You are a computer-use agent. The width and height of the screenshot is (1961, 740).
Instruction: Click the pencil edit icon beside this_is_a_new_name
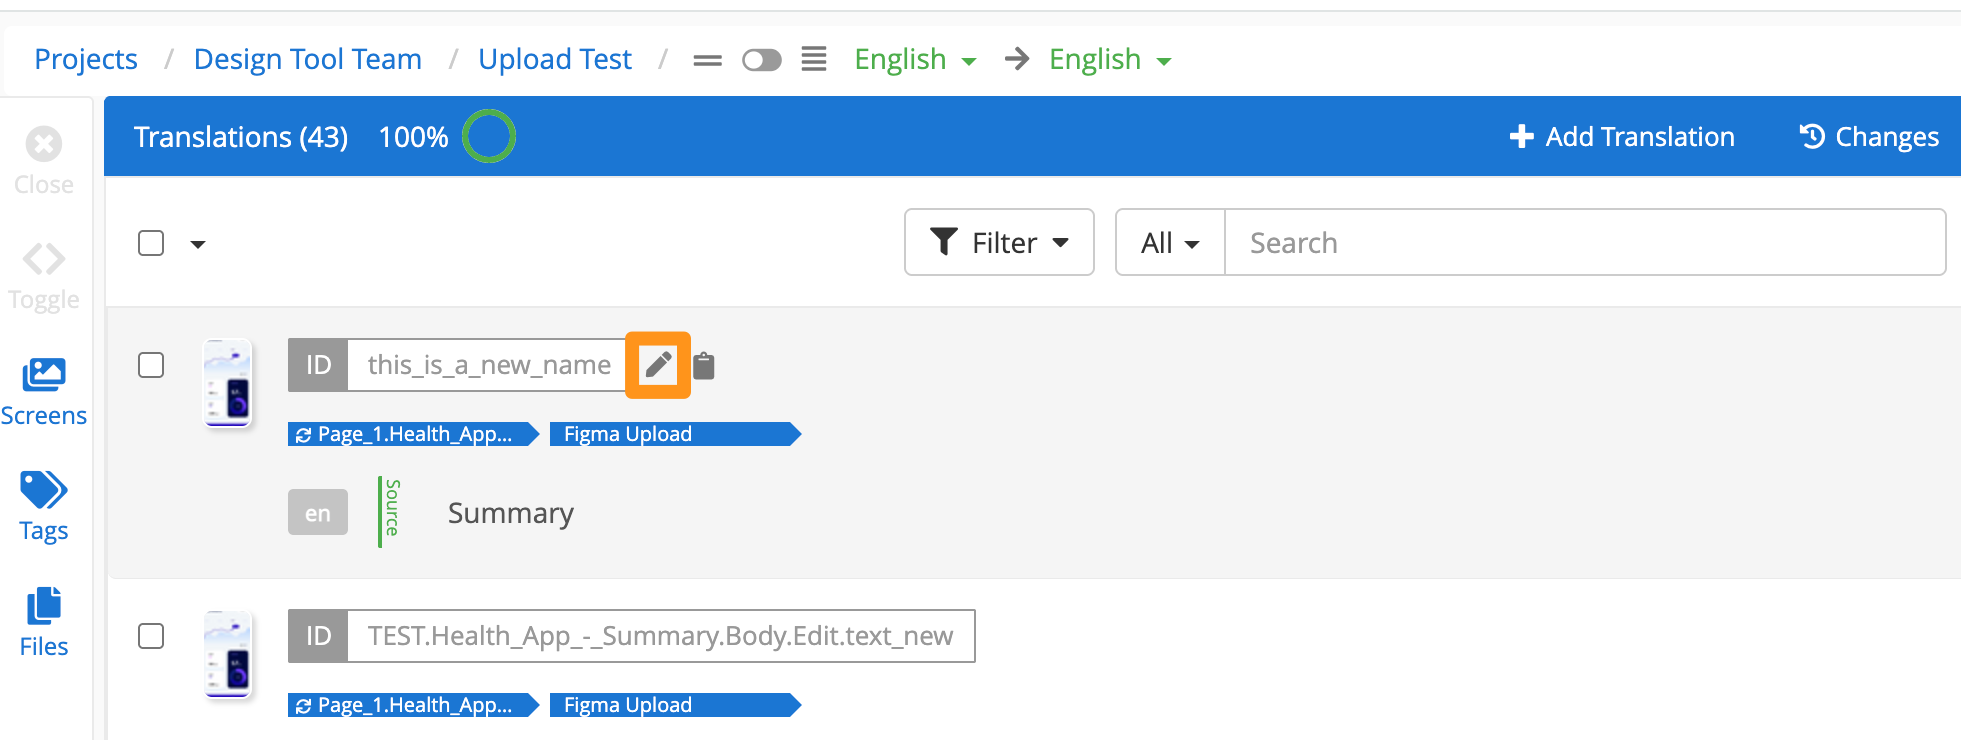[x=658, y=365]
